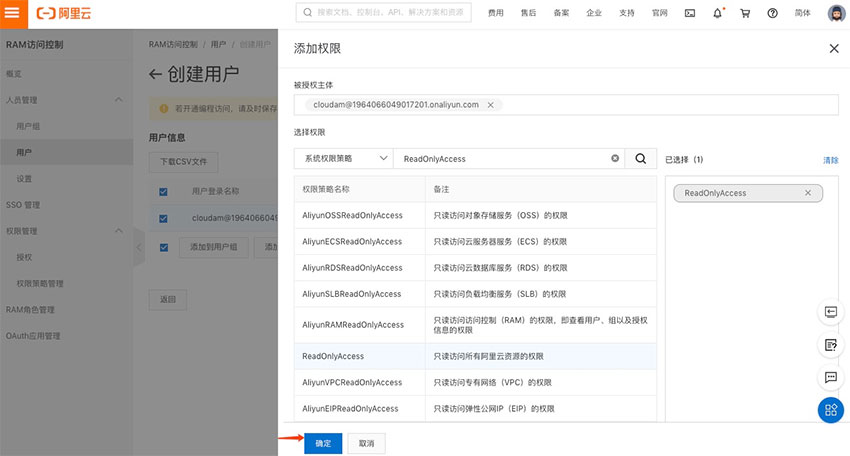Select 用户 in the sidebar
The width and height of the screenshot is (850, 456).
click(x=66, y=152)
